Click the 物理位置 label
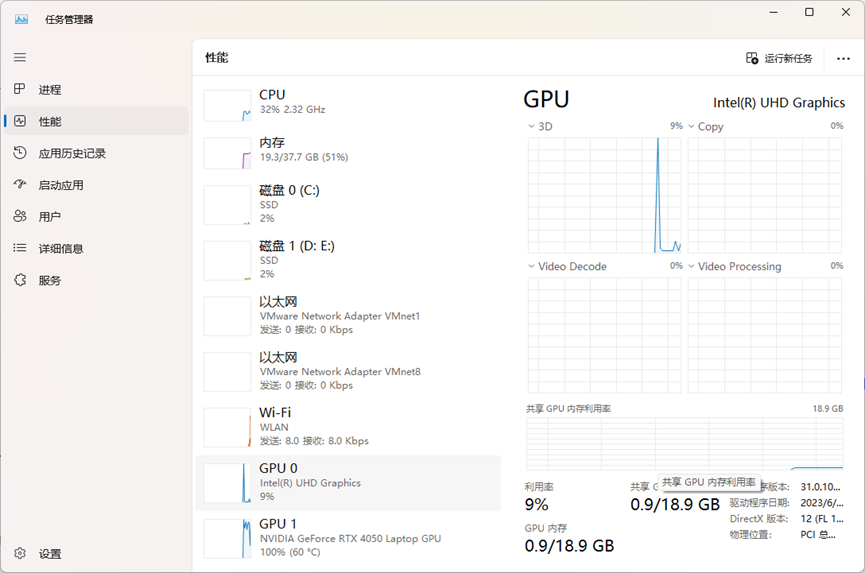The width and height of the screenshot is (865, 573). (x=751, y=534)
